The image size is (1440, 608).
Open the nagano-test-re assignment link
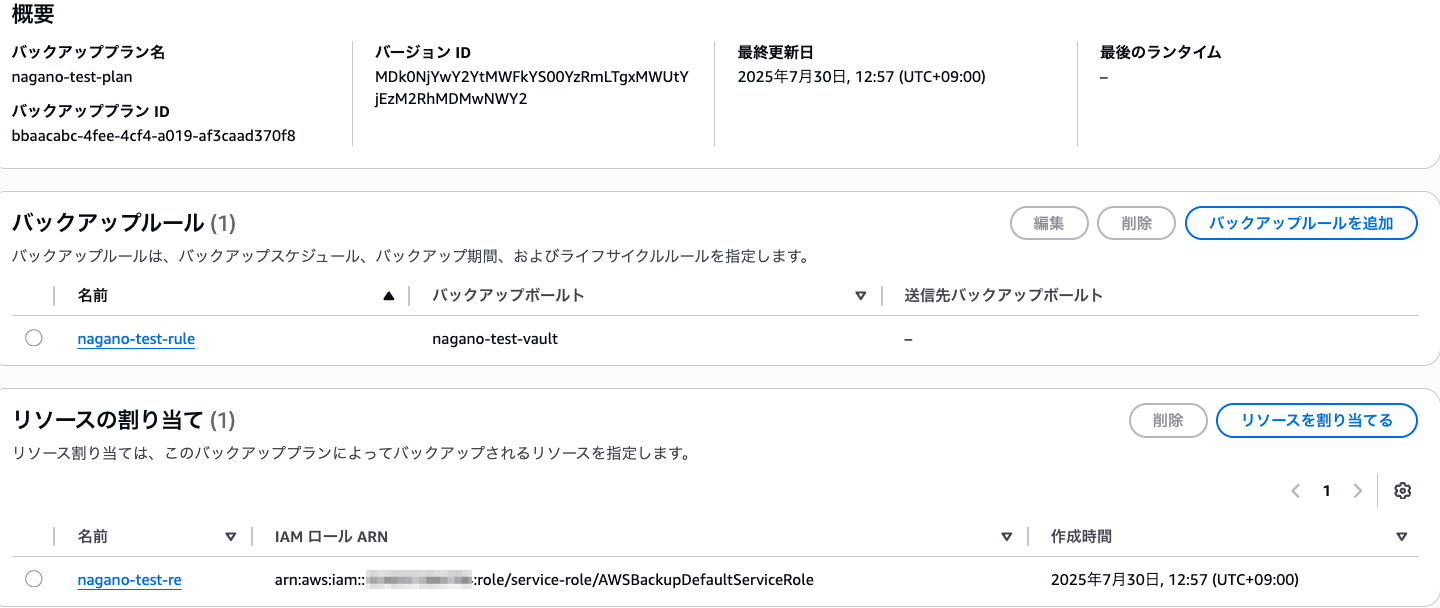(129, 580)
